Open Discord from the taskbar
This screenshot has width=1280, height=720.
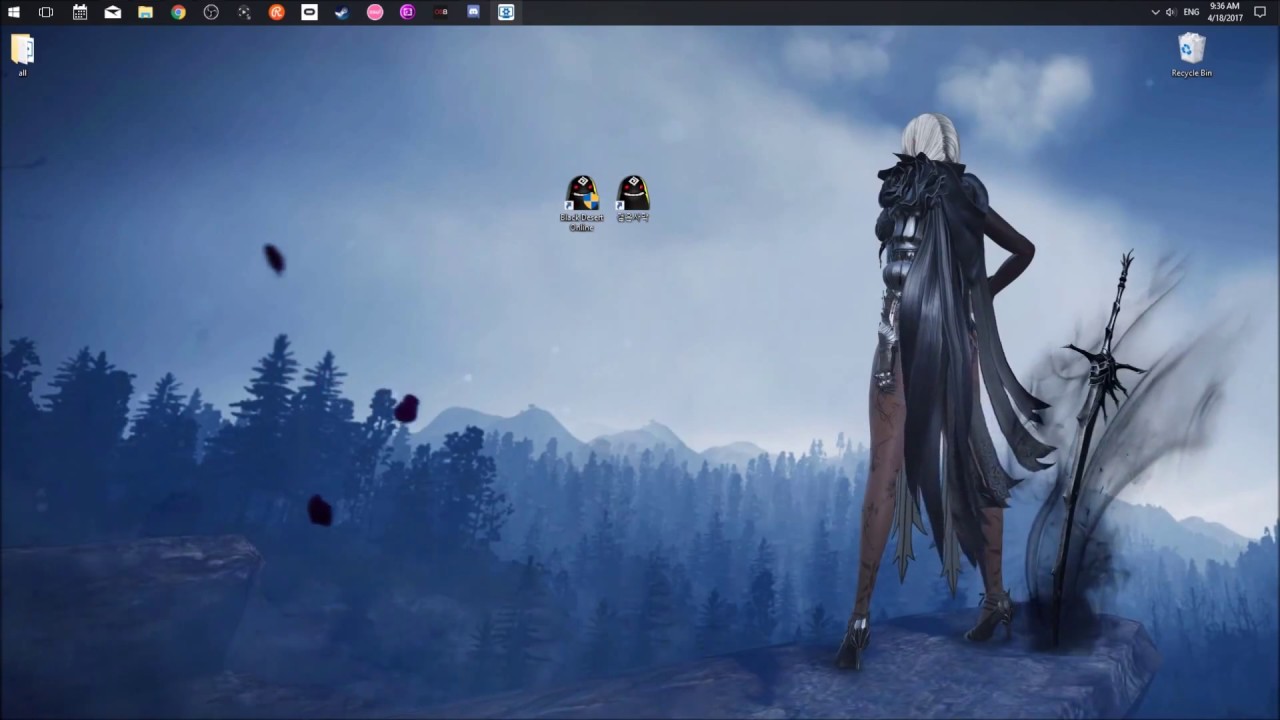pos(474,12)
